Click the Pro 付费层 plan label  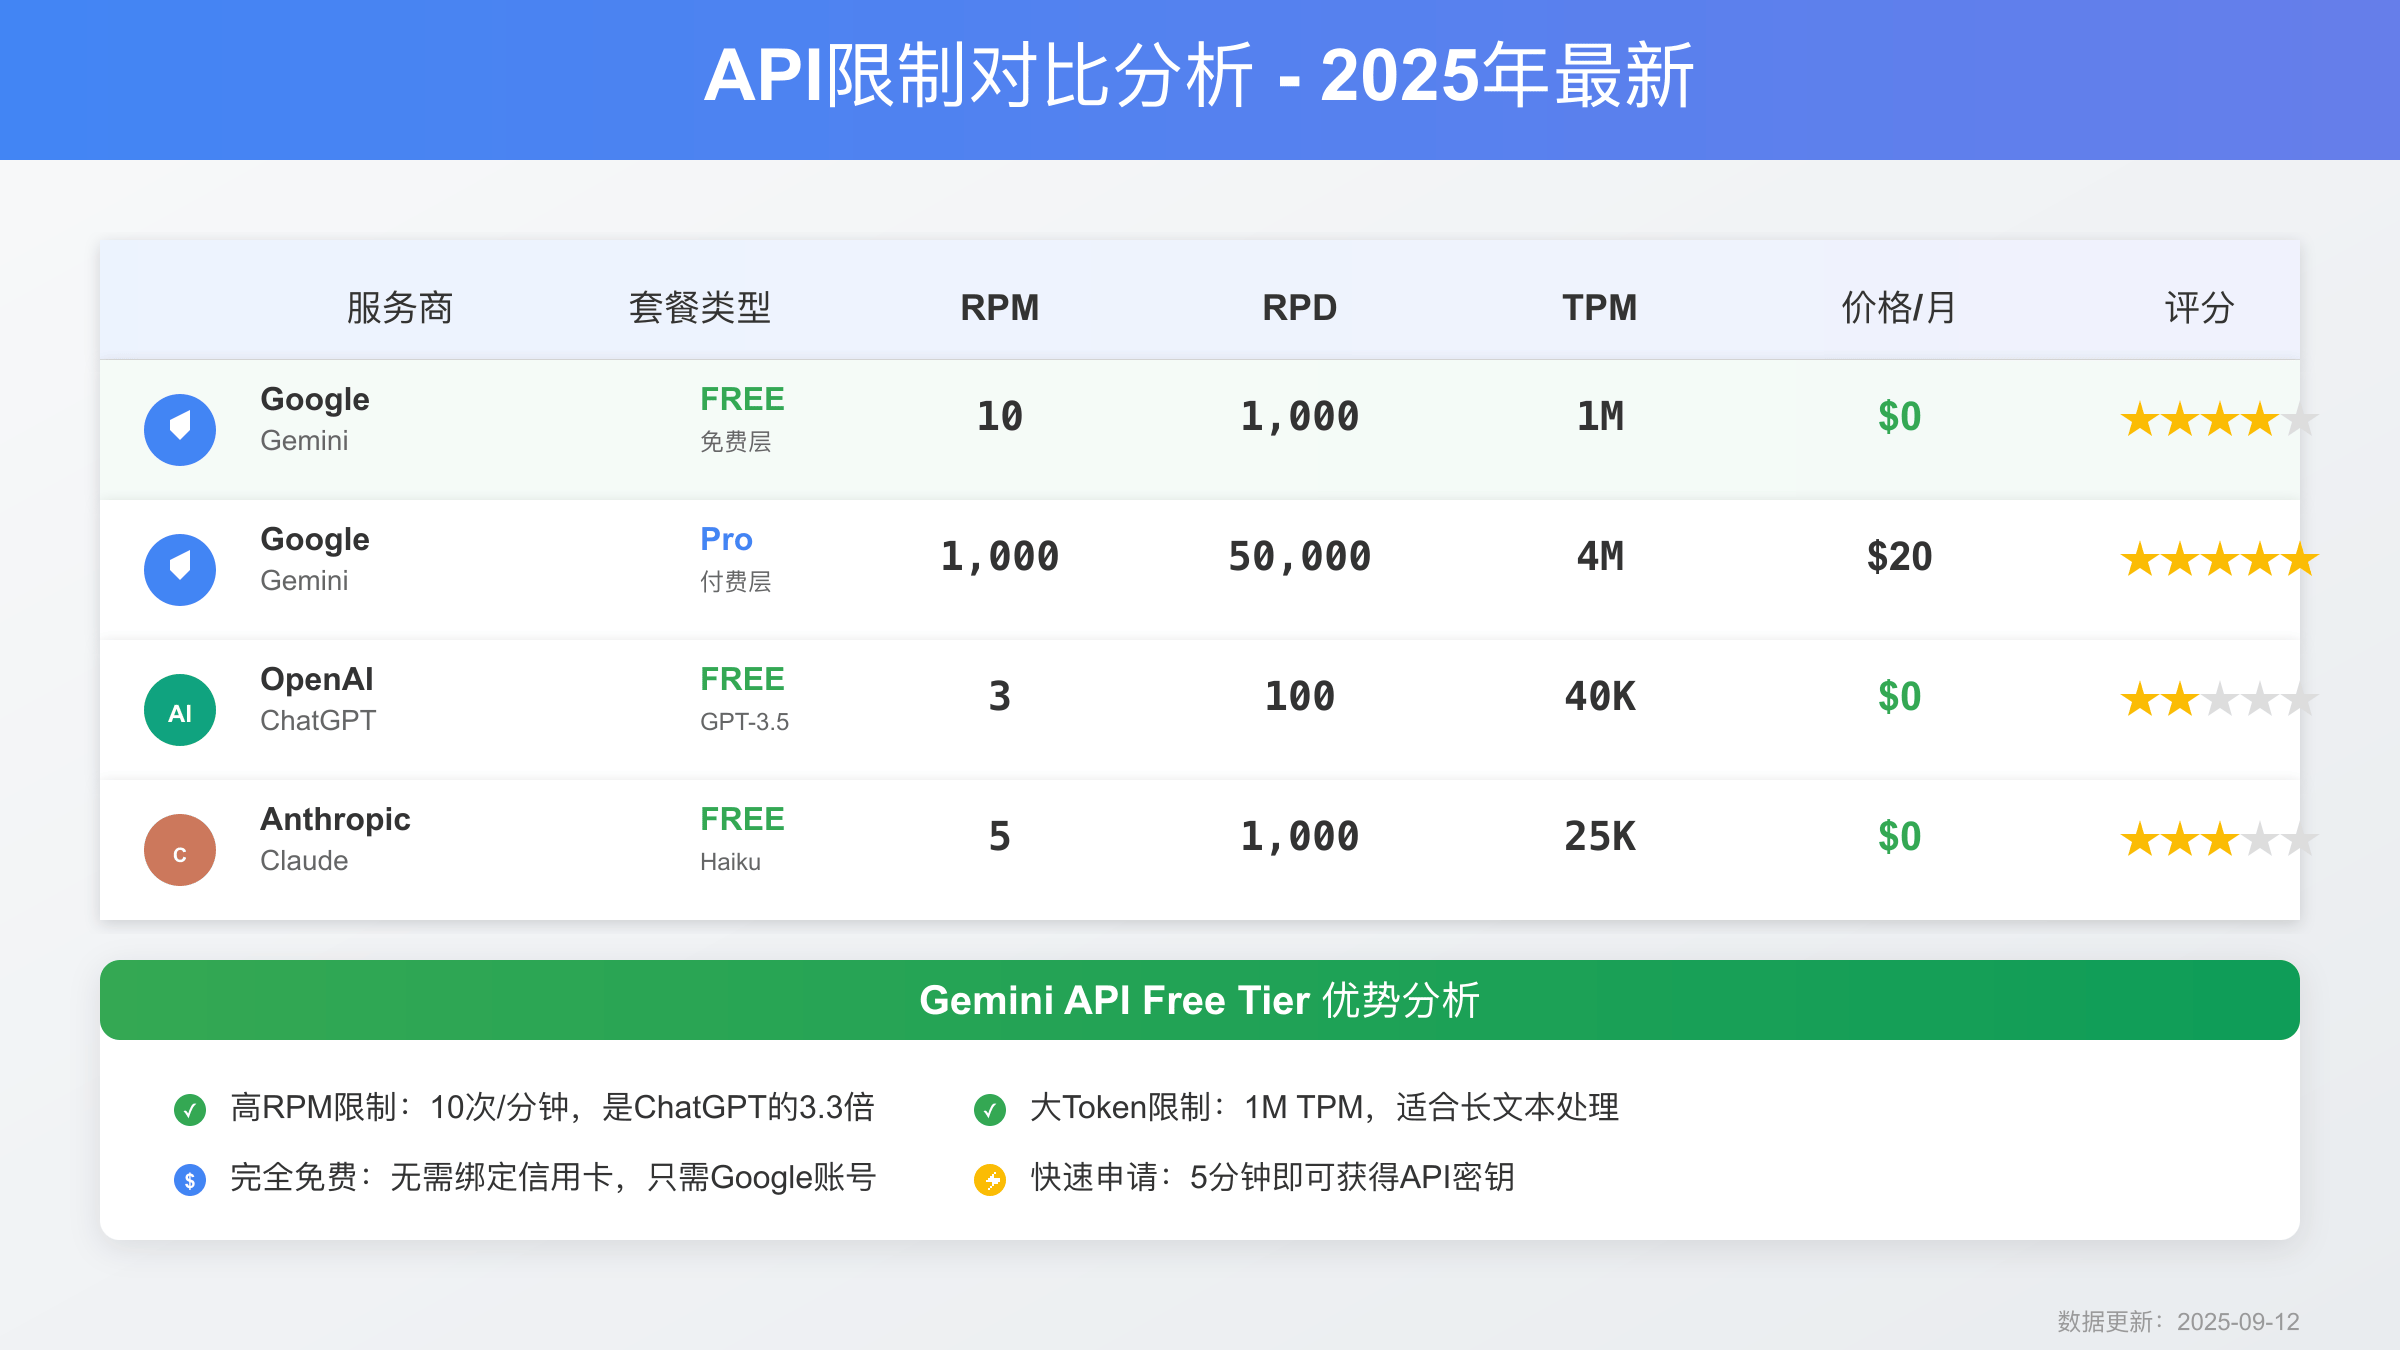coord(735,559)
